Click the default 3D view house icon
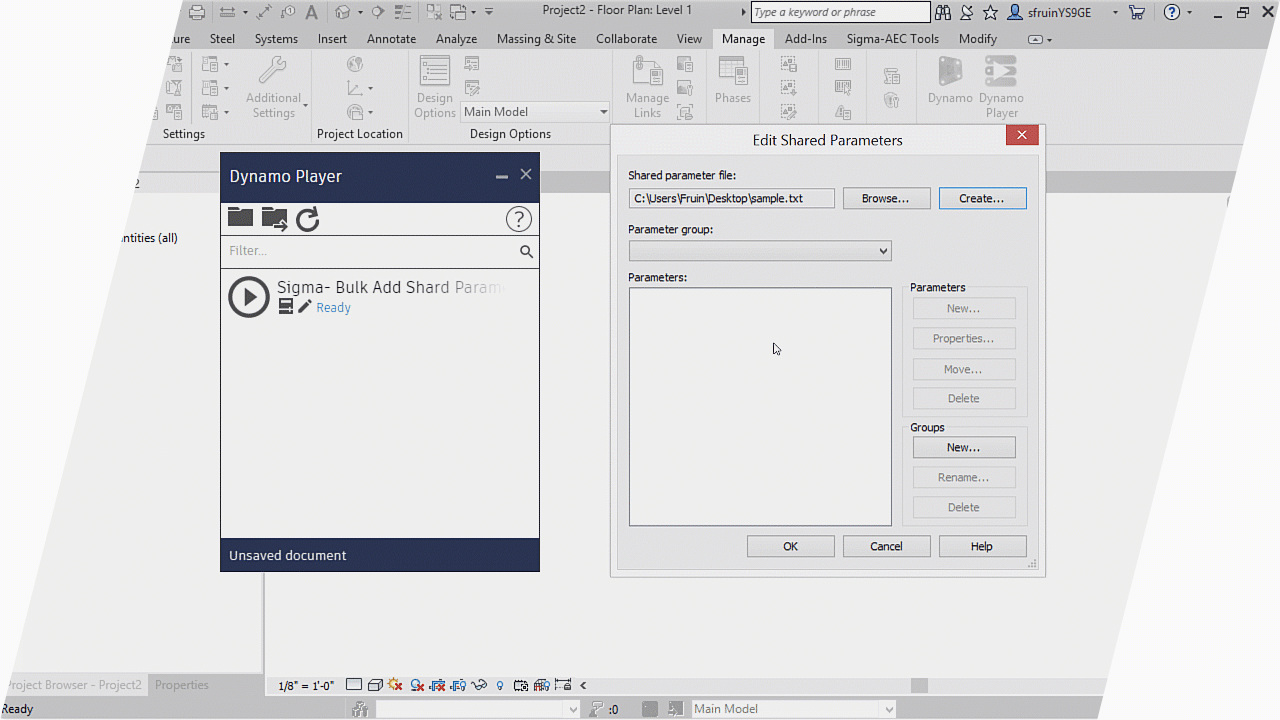This screenshot has height=720, width=1280. point(343,12)
